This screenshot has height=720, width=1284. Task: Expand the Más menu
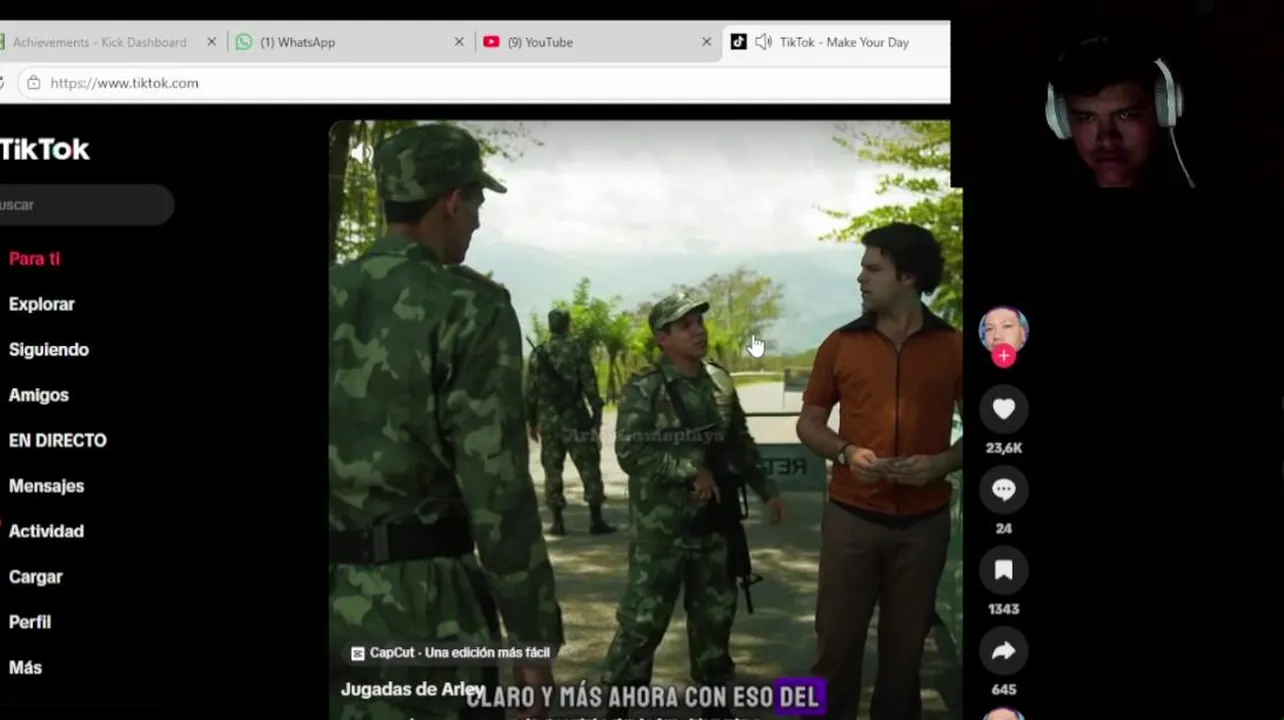pos(25,667)
